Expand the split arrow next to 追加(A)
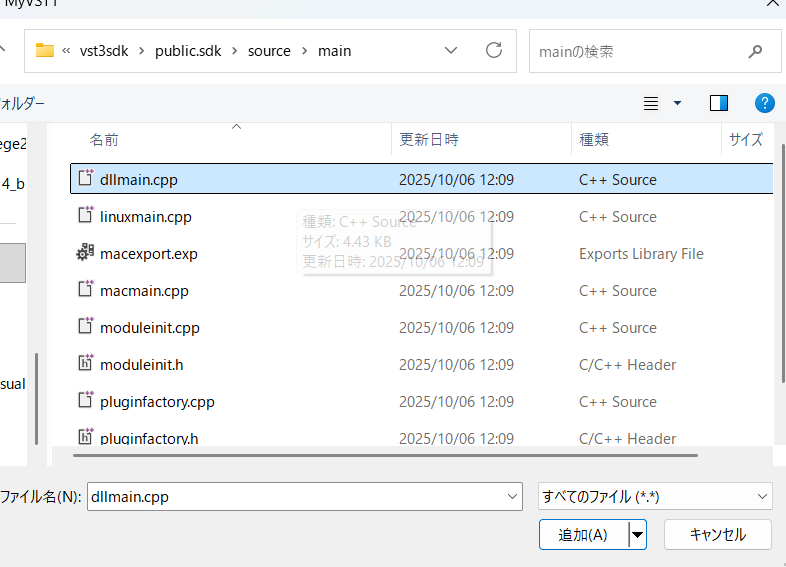 click(x=637, y=535)
